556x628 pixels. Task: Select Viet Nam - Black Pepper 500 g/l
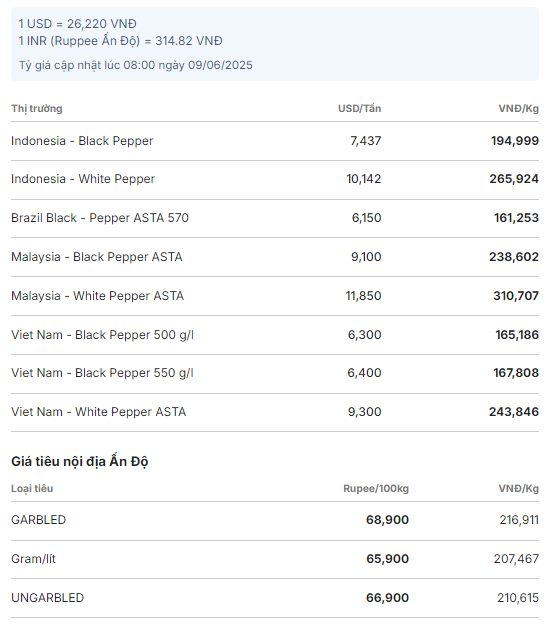[275, 335]
